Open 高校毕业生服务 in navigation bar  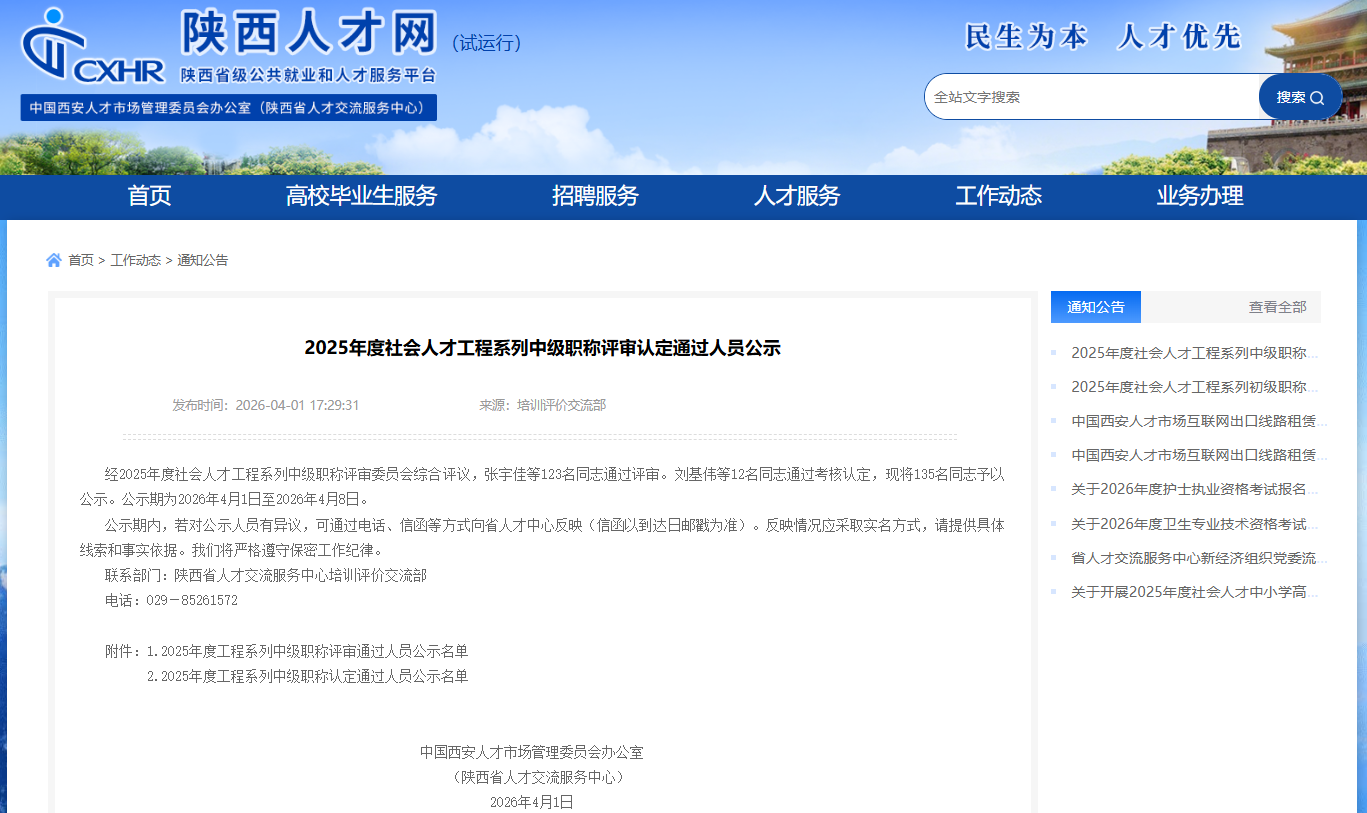(x=361, y=196)
